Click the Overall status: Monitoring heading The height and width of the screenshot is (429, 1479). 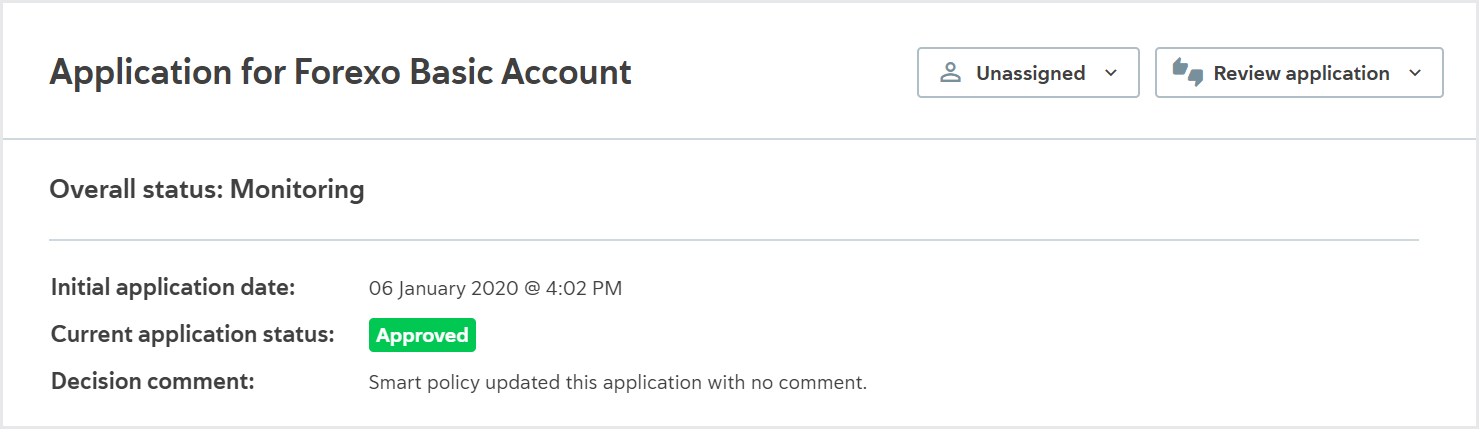207,189
